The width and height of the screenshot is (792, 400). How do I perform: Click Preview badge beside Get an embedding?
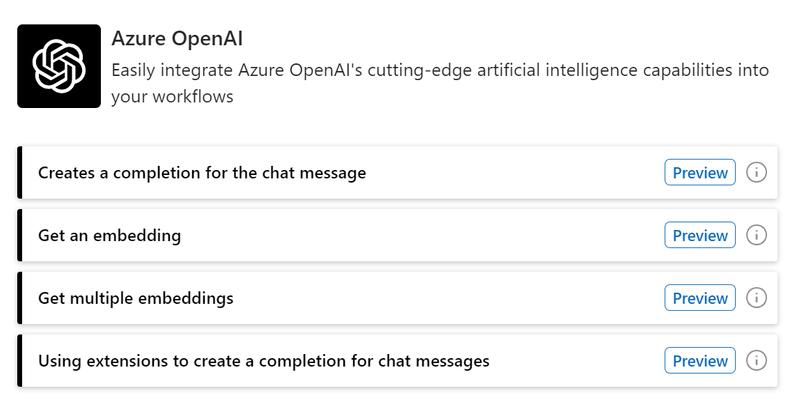pyautogui.click(x=700, y=236)
